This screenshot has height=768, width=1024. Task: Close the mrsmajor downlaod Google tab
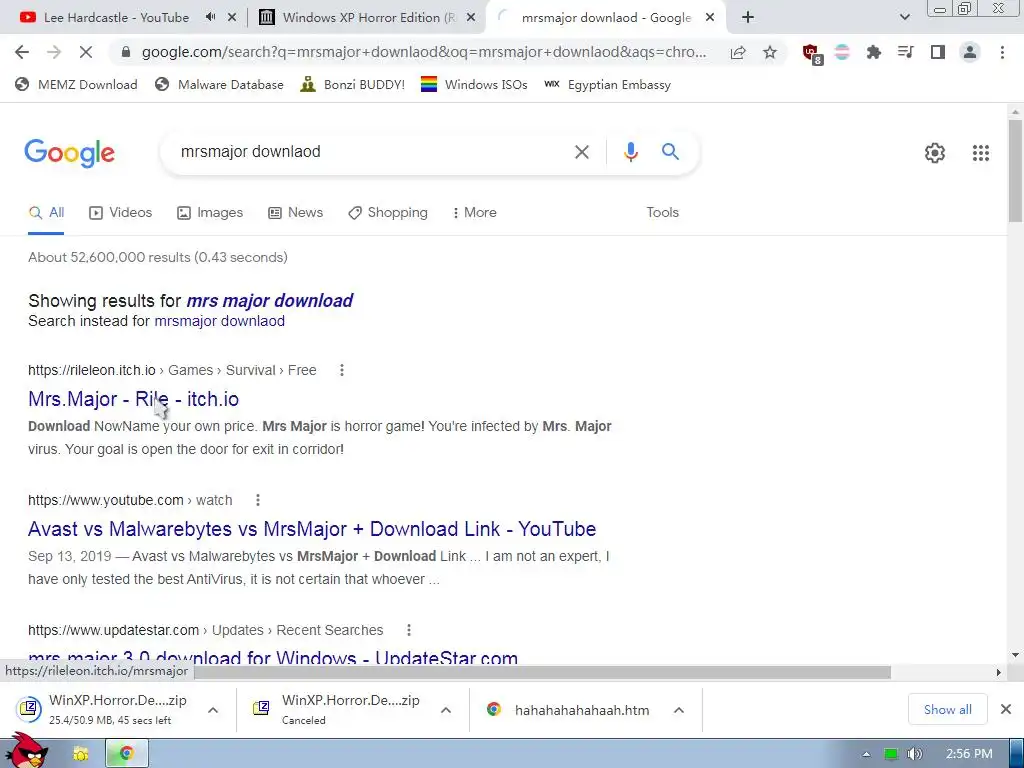[x=710, y=18]
